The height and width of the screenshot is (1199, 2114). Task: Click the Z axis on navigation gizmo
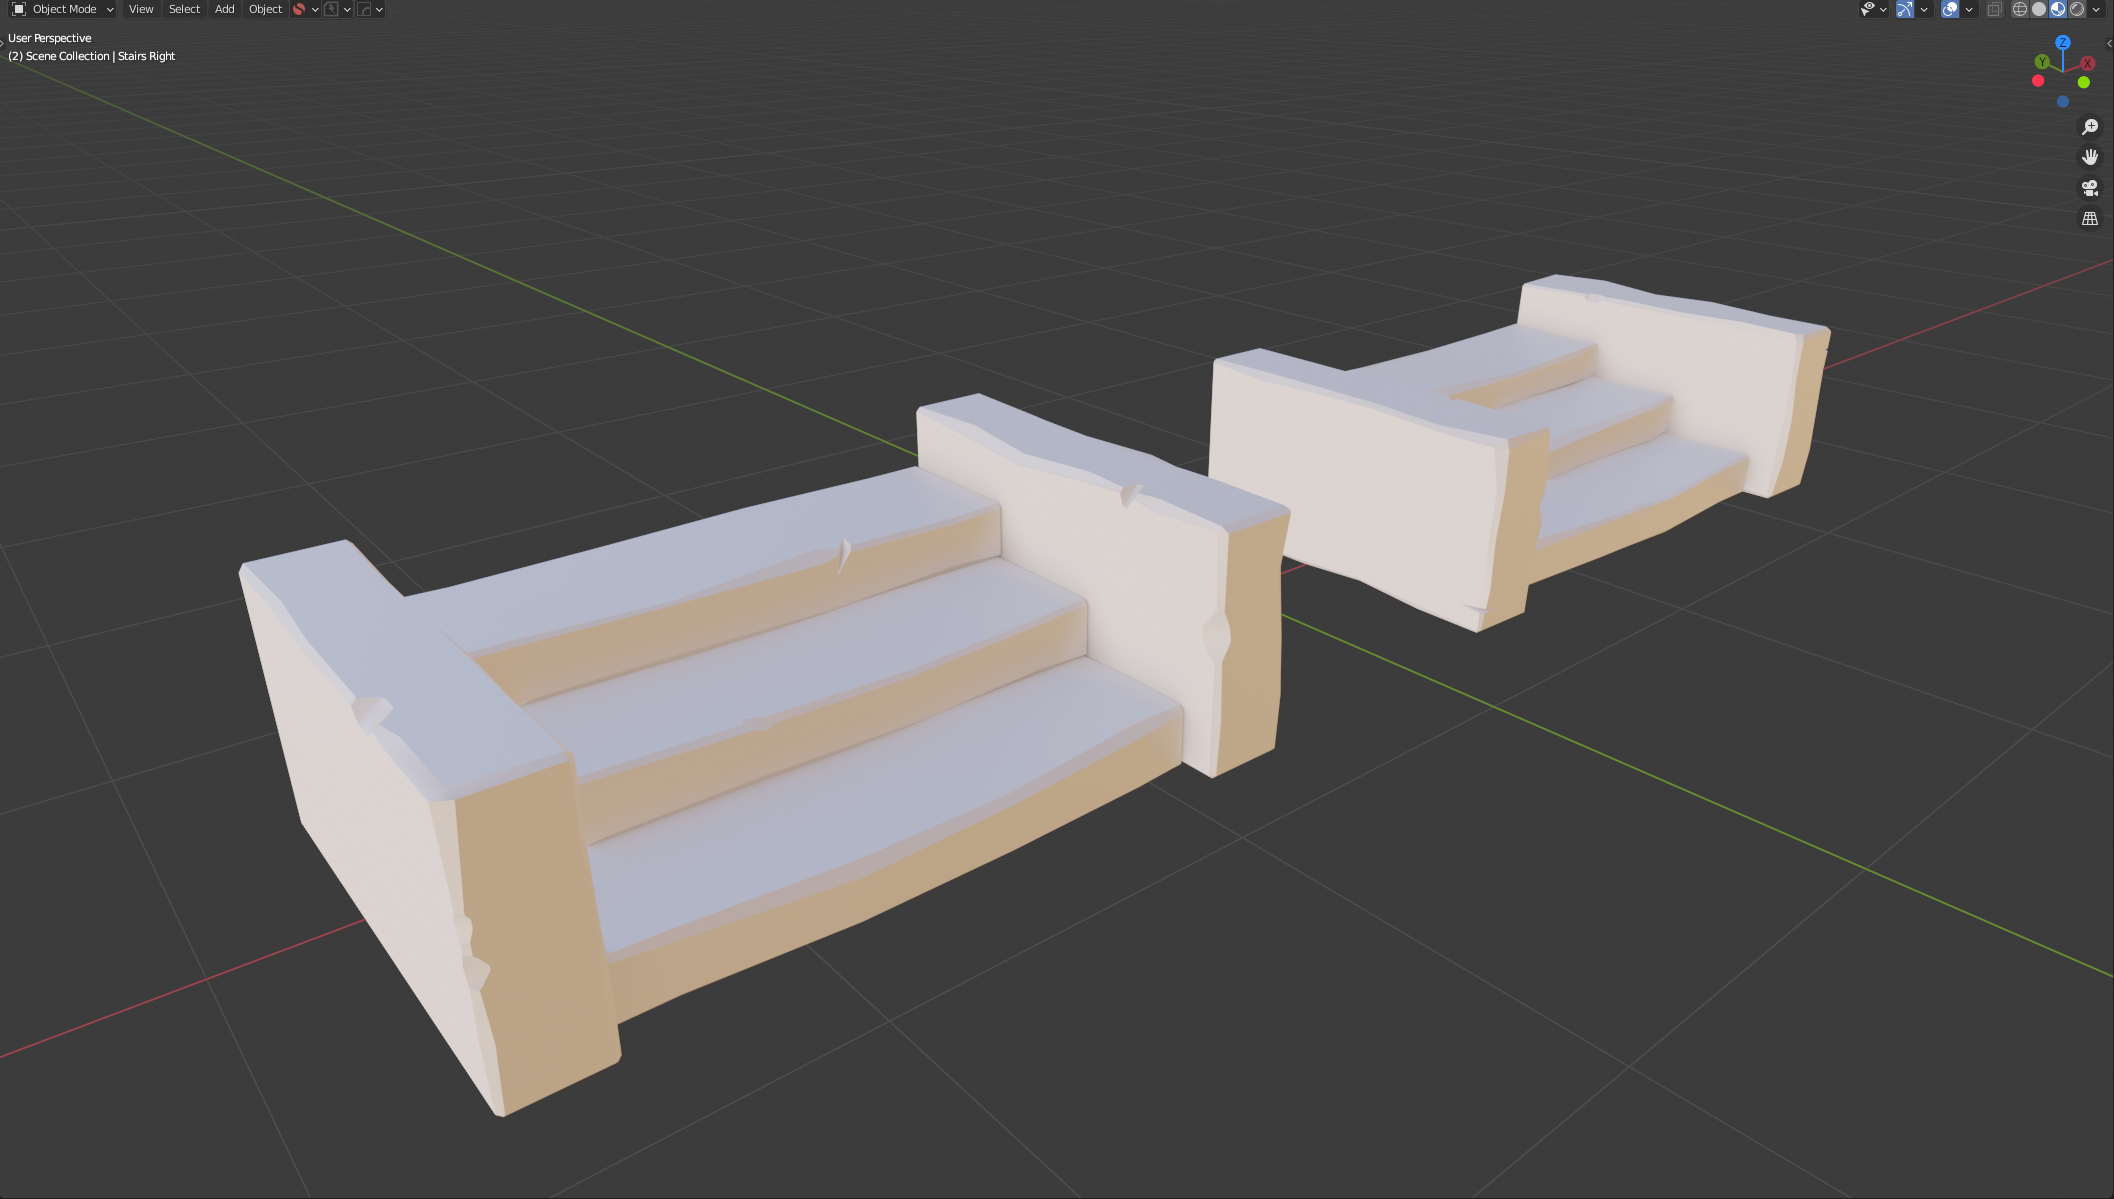point(2062,43)
